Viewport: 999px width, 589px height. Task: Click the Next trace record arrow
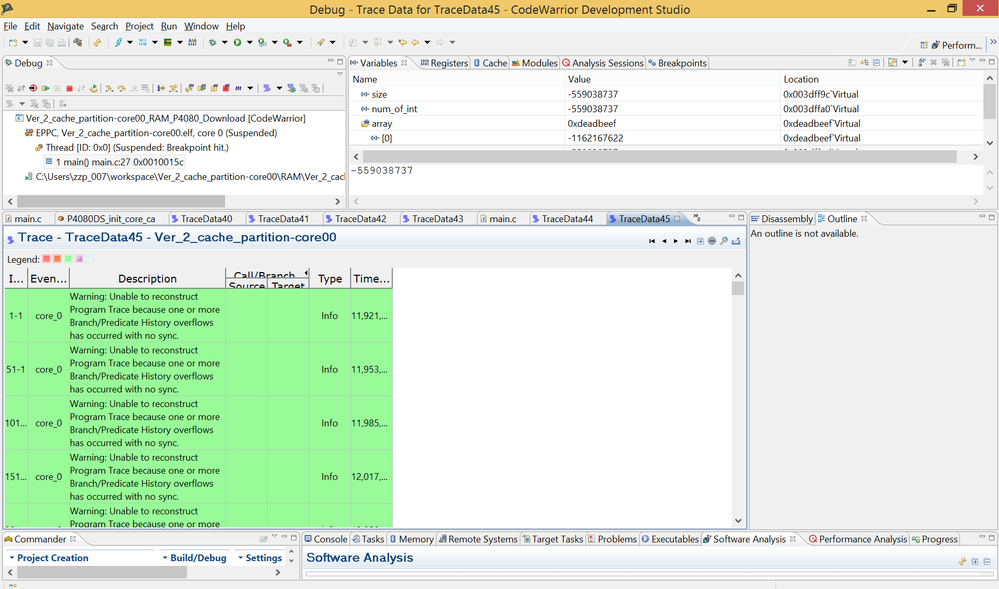tap(675, 241)
